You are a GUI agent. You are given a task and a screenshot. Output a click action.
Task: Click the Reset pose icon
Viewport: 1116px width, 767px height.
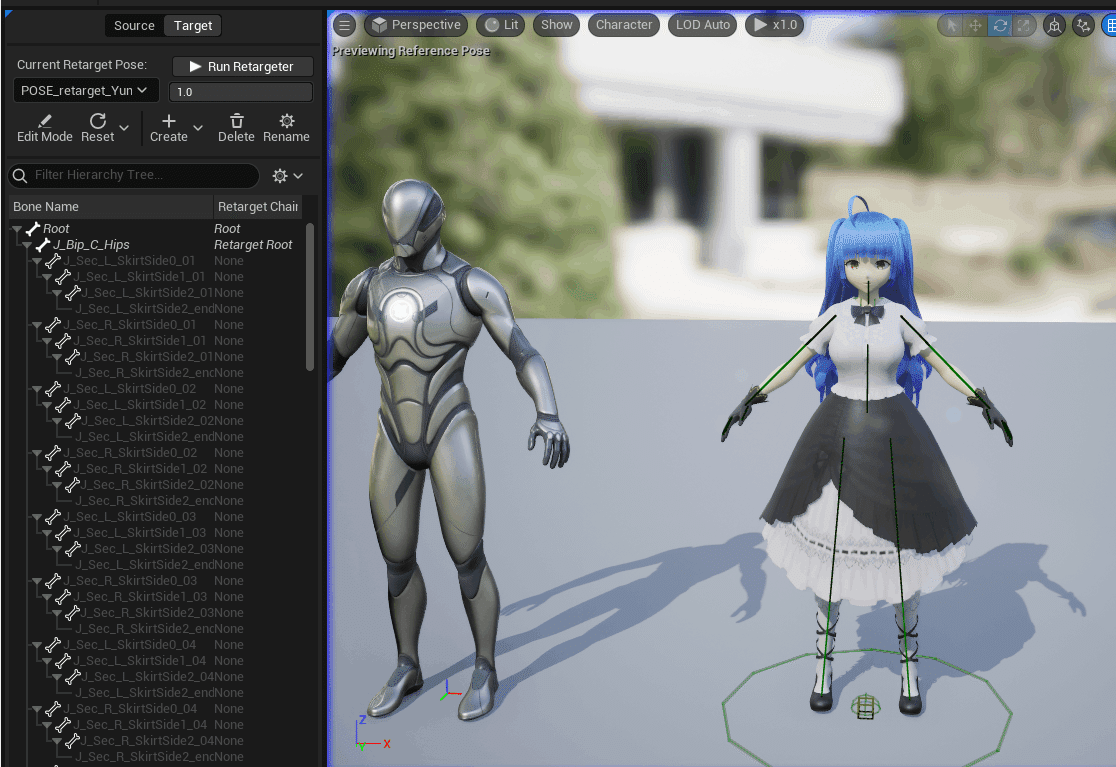pyautogui.click(x=96, y=121)
